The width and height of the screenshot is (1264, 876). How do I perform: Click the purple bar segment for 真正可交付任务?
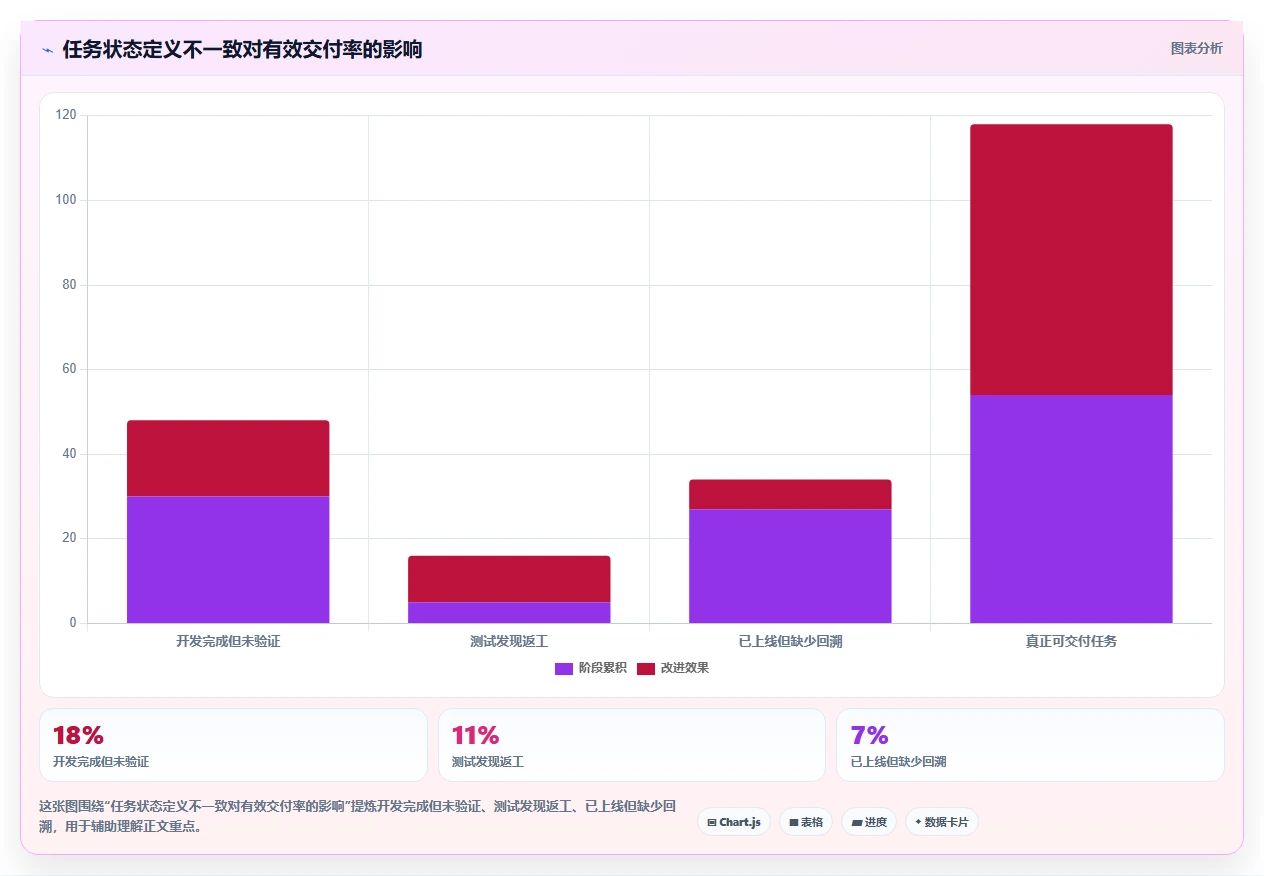tap(1071, 509)
